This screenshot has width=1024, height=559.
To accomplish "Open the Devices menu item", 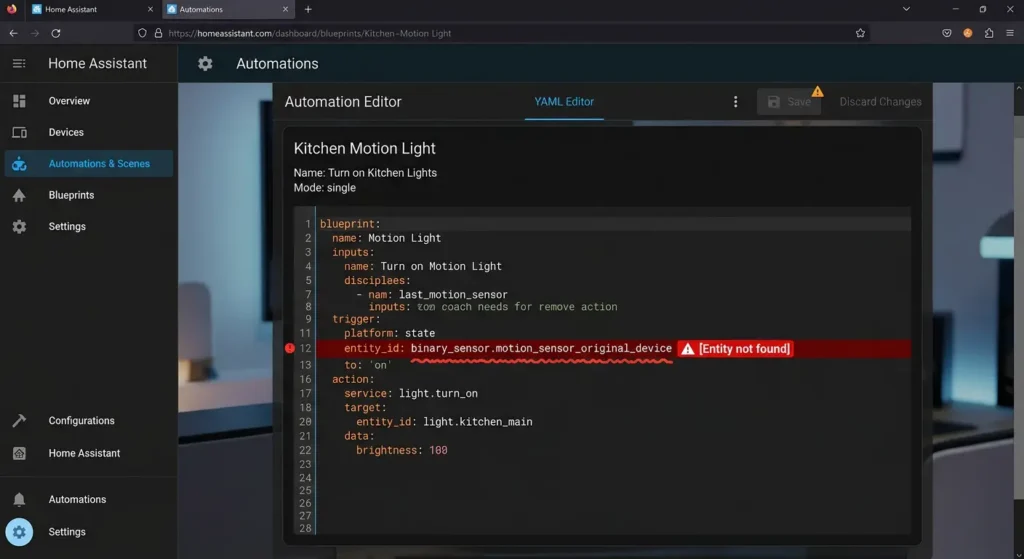I will tap(66, 132).
